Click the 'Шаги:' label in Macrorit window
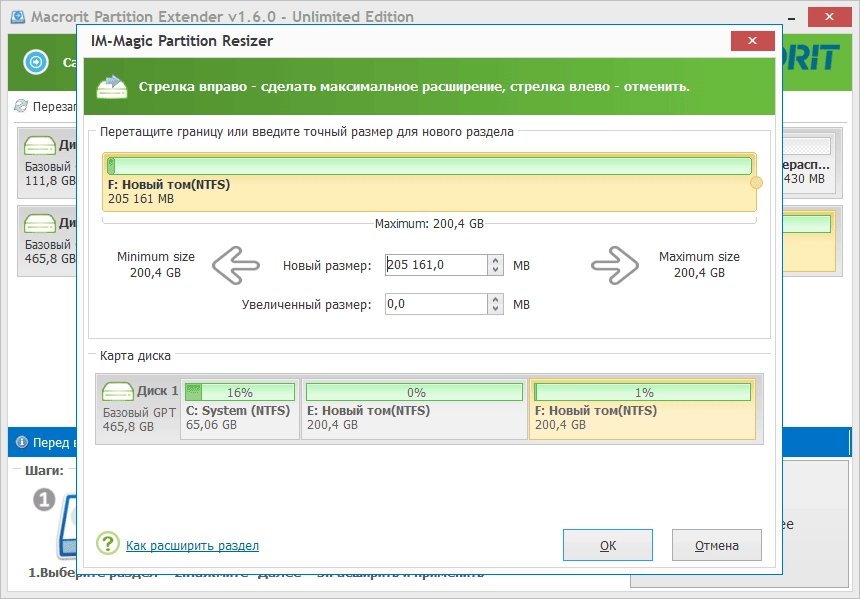 tap(44, 470)
